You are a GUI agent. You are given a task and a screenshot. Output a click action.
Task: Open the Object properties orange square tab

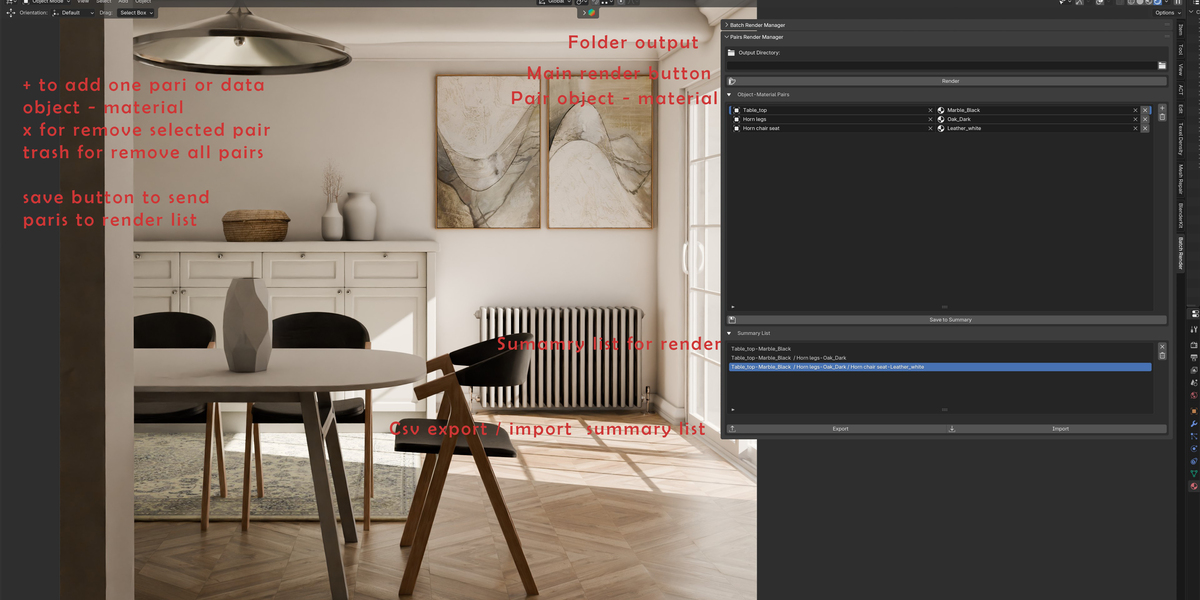pyautogui.click(x=1193, y=410)
